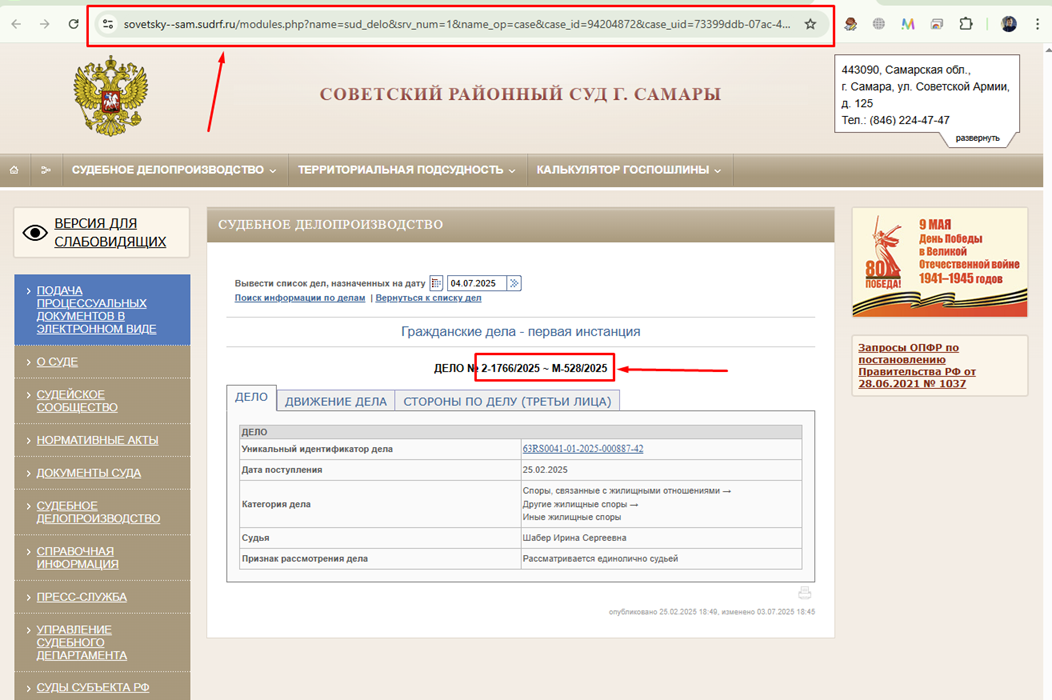The image size is (1052, 700).
Task: Open the 'Стороны по делу (третьи лица)' tab
Action: (x=507, y=401)
